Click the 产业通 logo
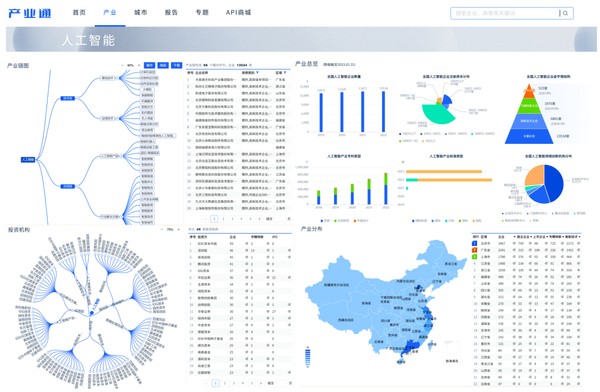 coord(29,13)
